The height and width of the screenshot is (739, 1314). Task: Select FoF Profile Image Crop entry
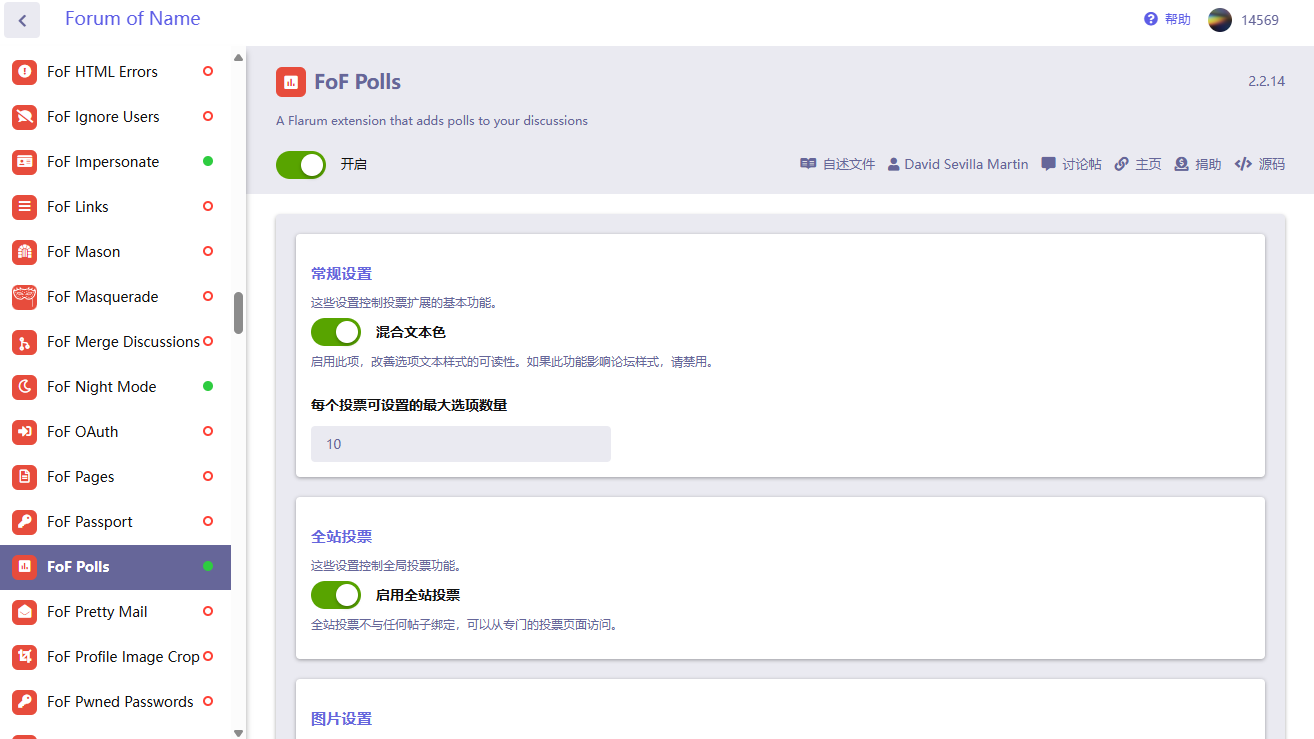coord(115,657)
